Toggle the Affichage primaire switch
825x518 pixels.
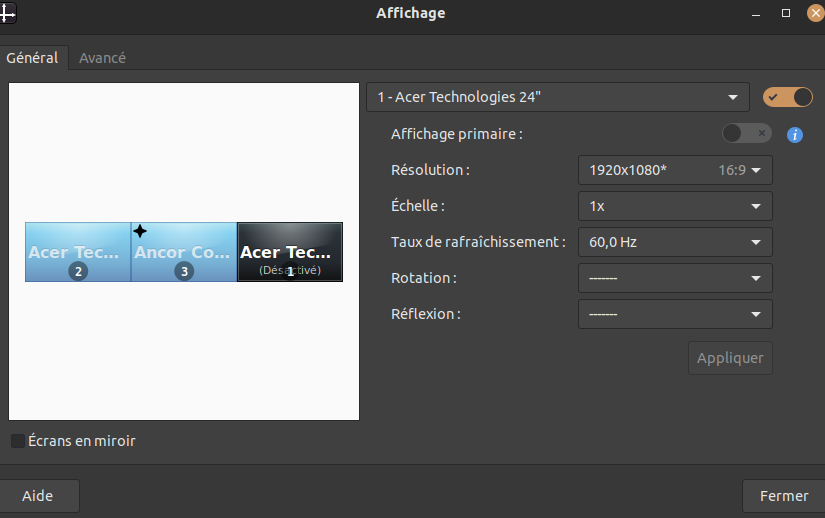pos(746,133)
